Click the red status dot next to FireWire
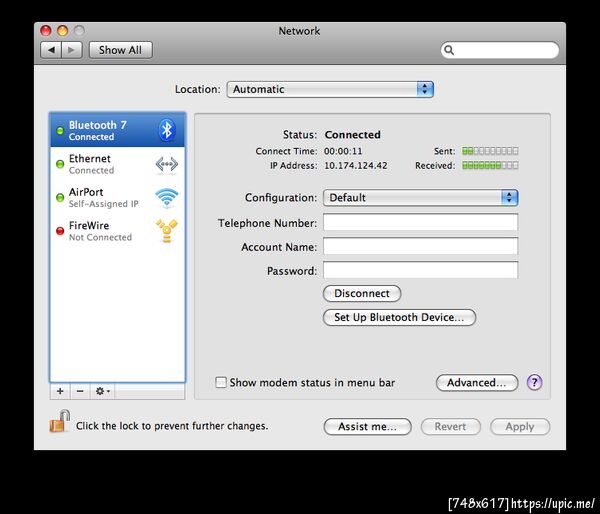The image size is (600, 514). point(60,231)
